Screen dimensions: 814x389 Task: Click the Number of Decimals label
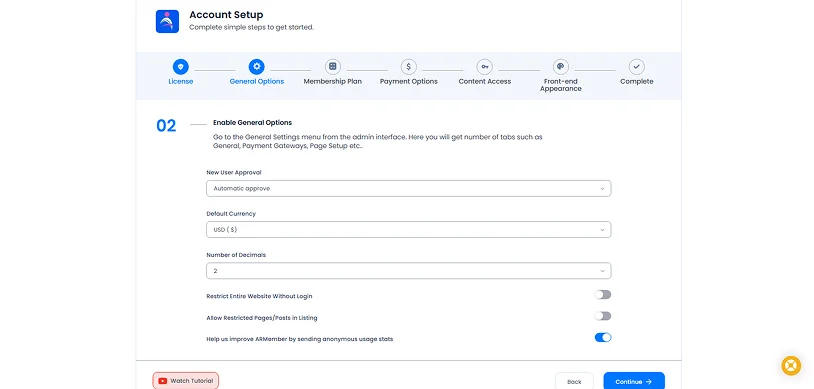[x=236, y=255]
